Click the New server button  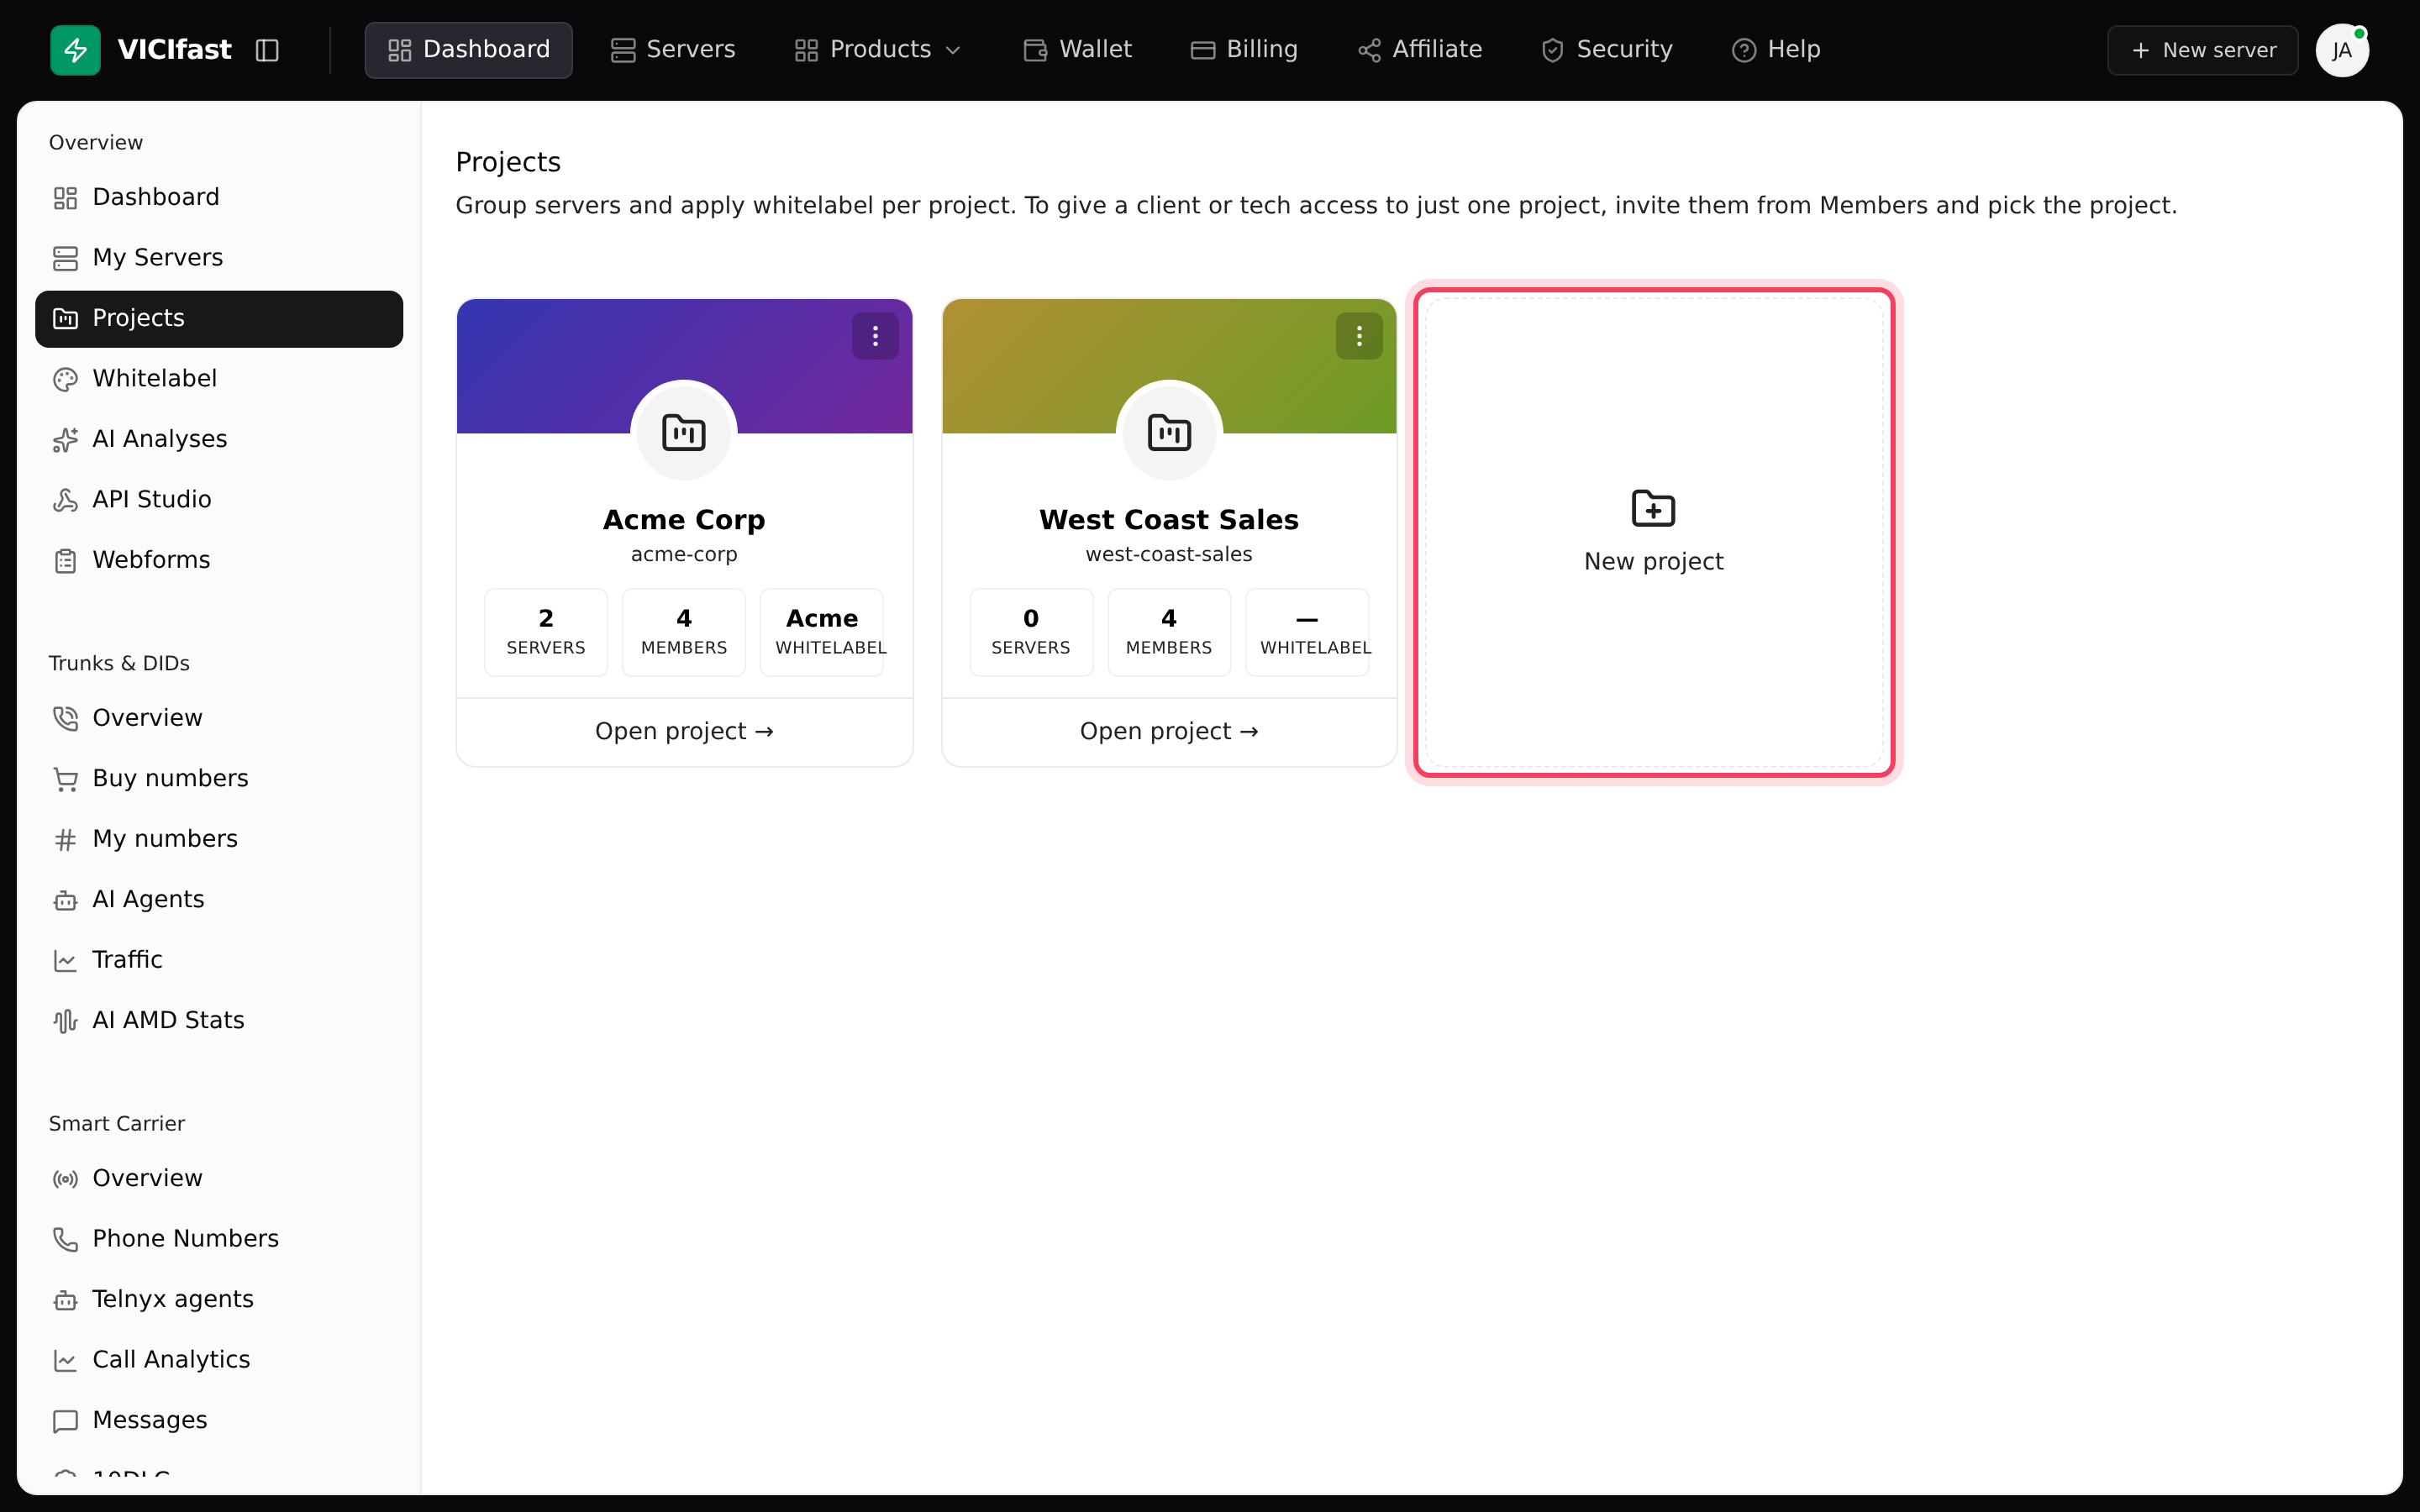click(2202, 50)
